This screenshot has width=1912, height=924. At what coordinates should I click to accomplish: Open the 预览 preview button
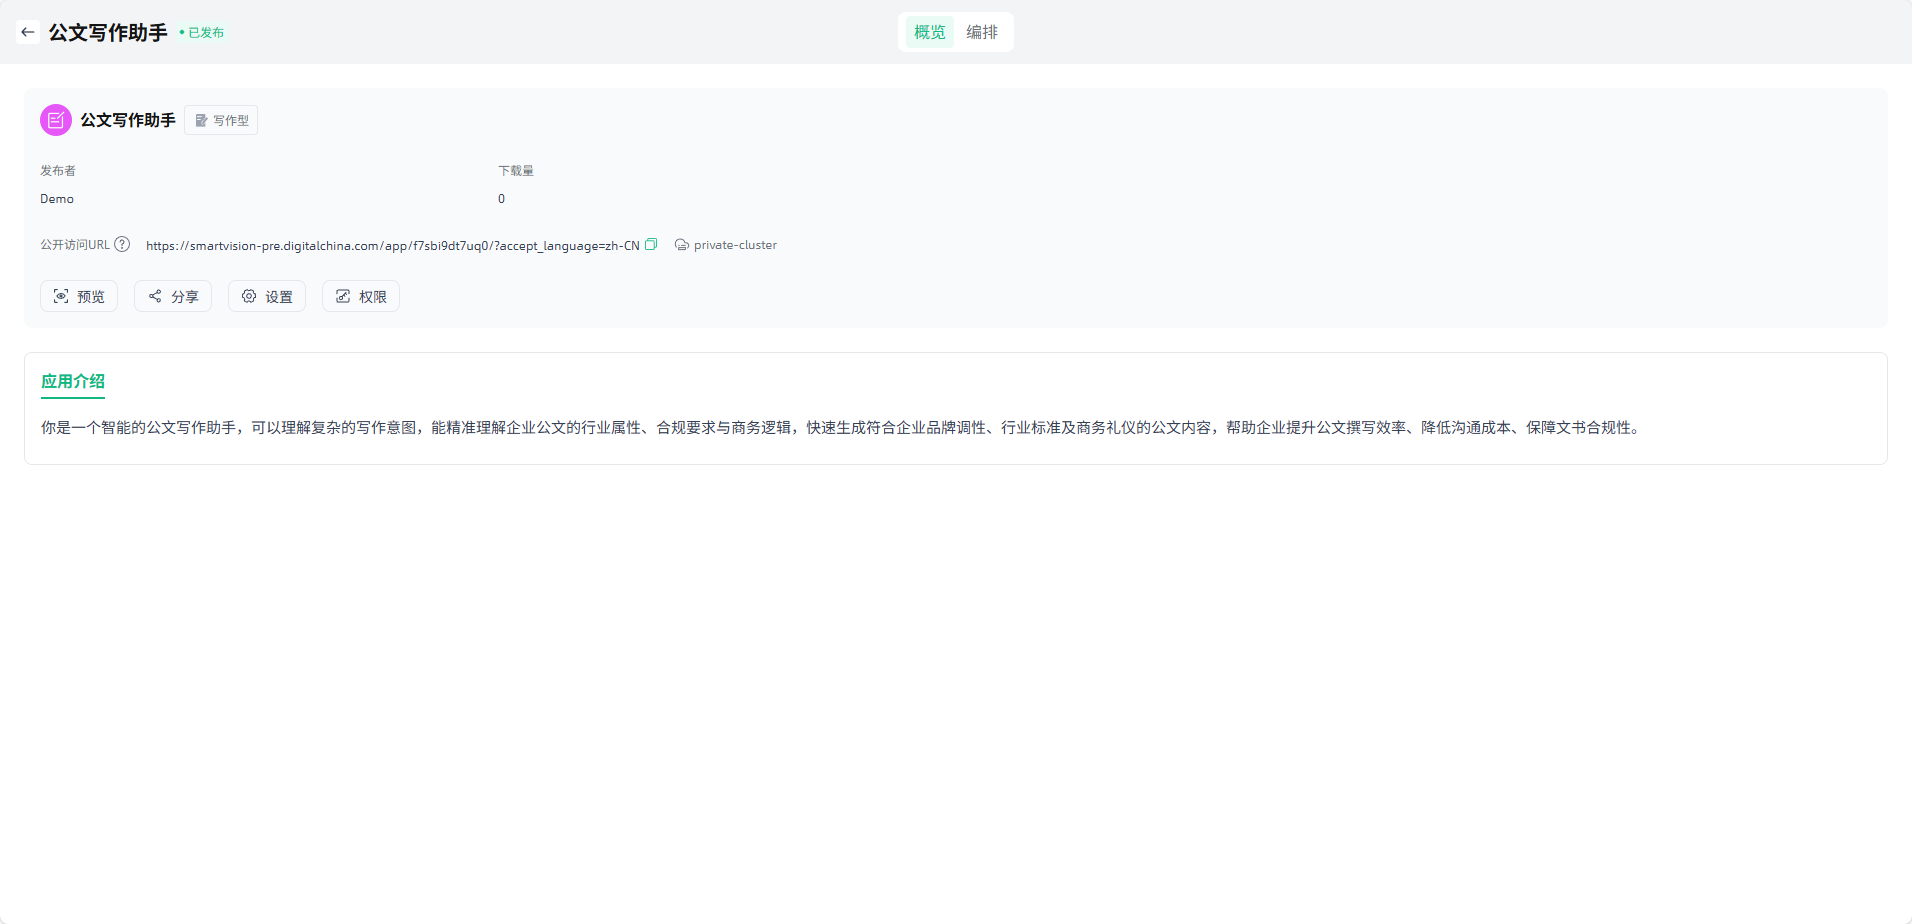click(x=79, y=296)
